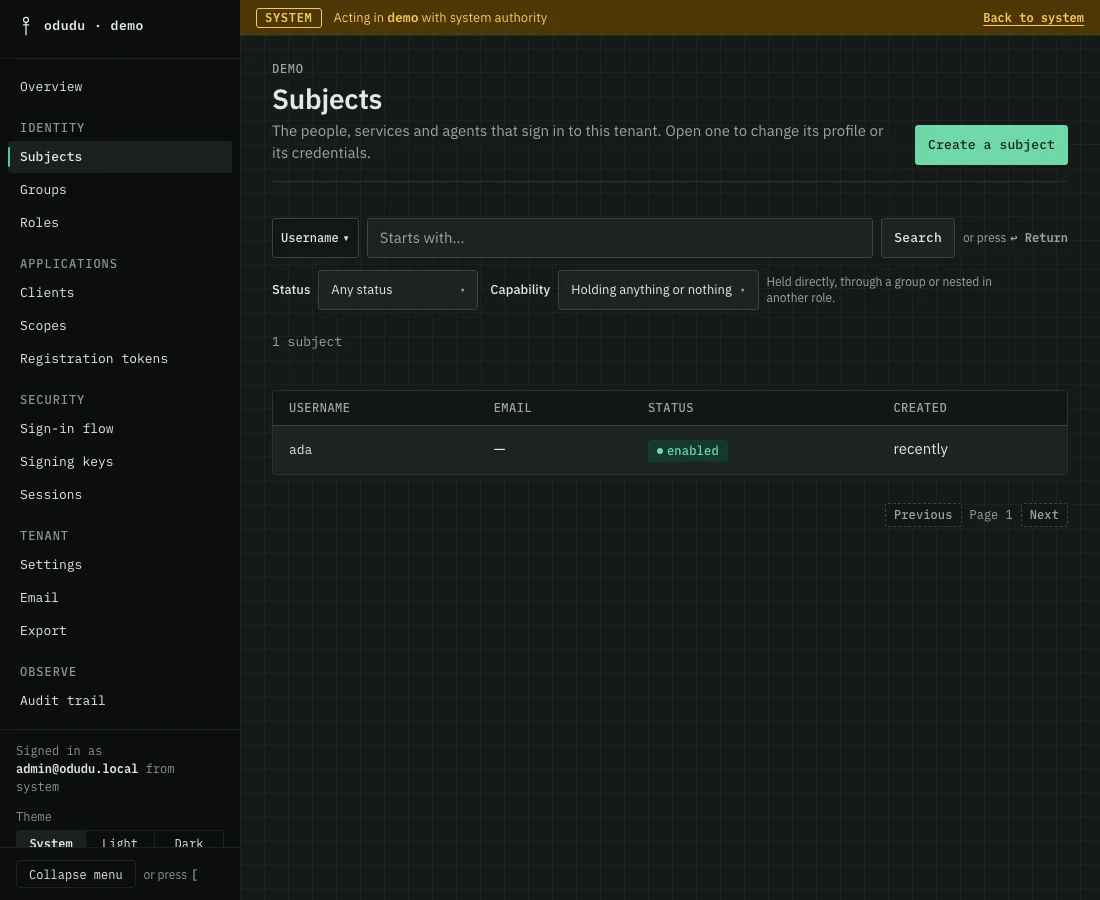Open the ada subject row

click(x=669, y=450)
